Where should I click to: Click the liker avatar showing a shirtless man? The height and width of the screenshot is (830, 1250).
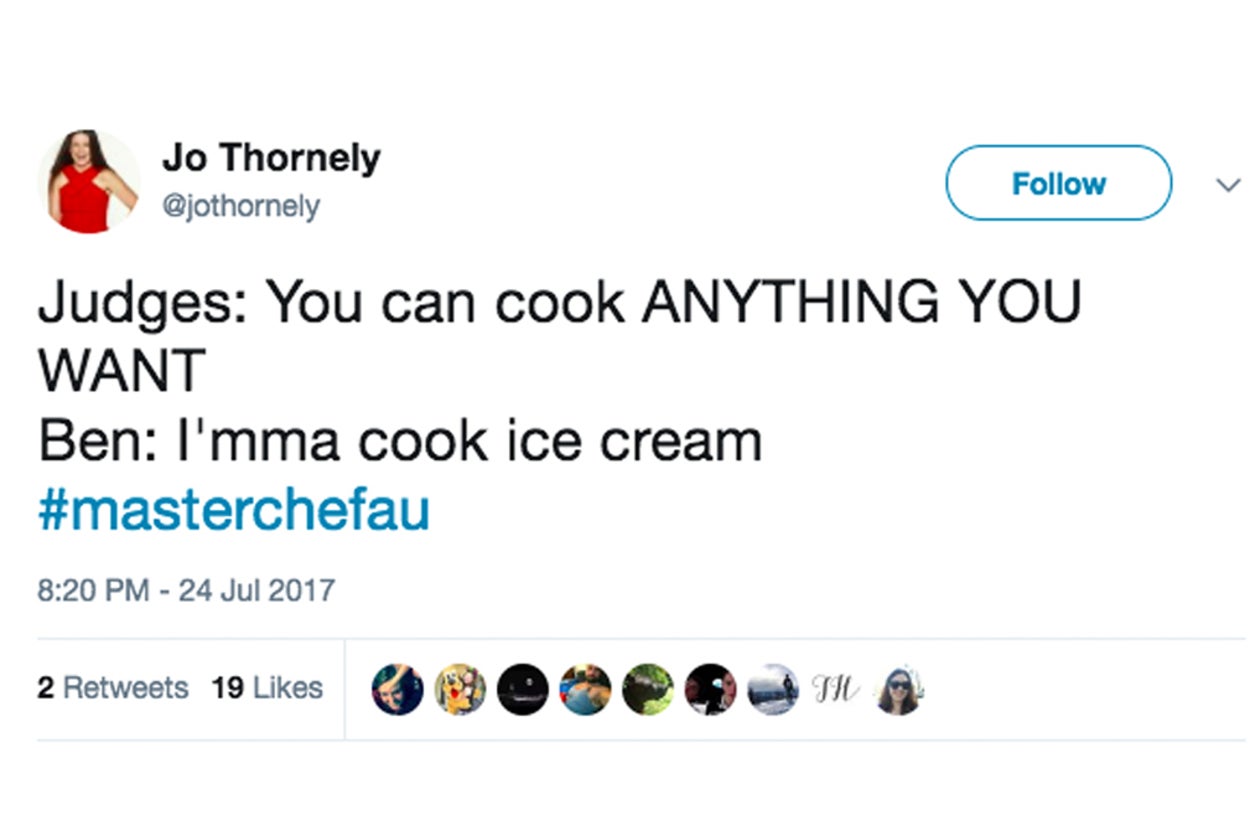(585, 689)
